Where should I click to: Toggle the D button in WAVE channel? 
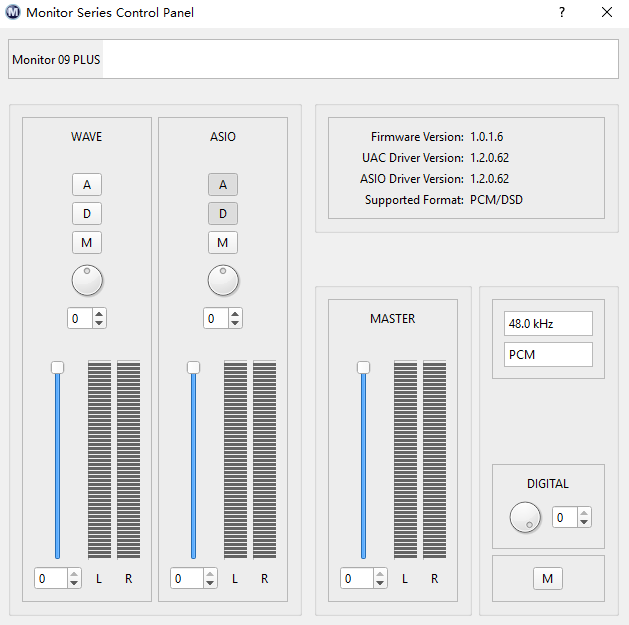(87, 213)
